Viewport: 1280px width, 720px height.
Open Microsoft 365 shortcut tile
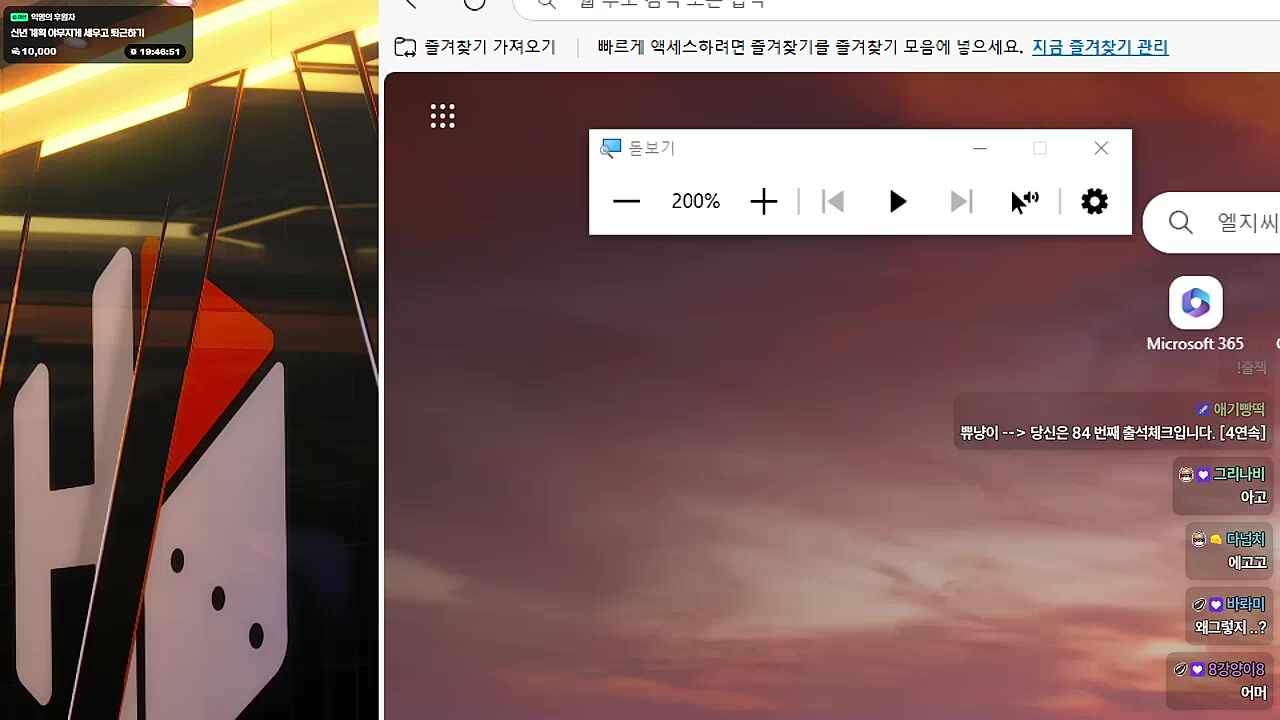coord(1195,315)
